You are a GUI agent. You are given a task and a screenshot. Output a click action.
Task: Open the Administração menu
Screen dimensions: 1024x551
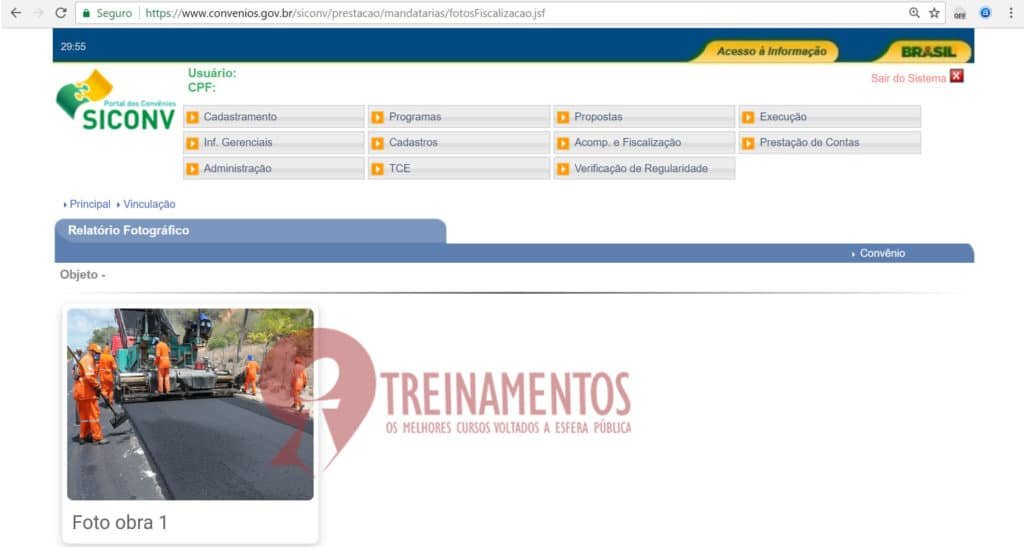click(274, 168)
